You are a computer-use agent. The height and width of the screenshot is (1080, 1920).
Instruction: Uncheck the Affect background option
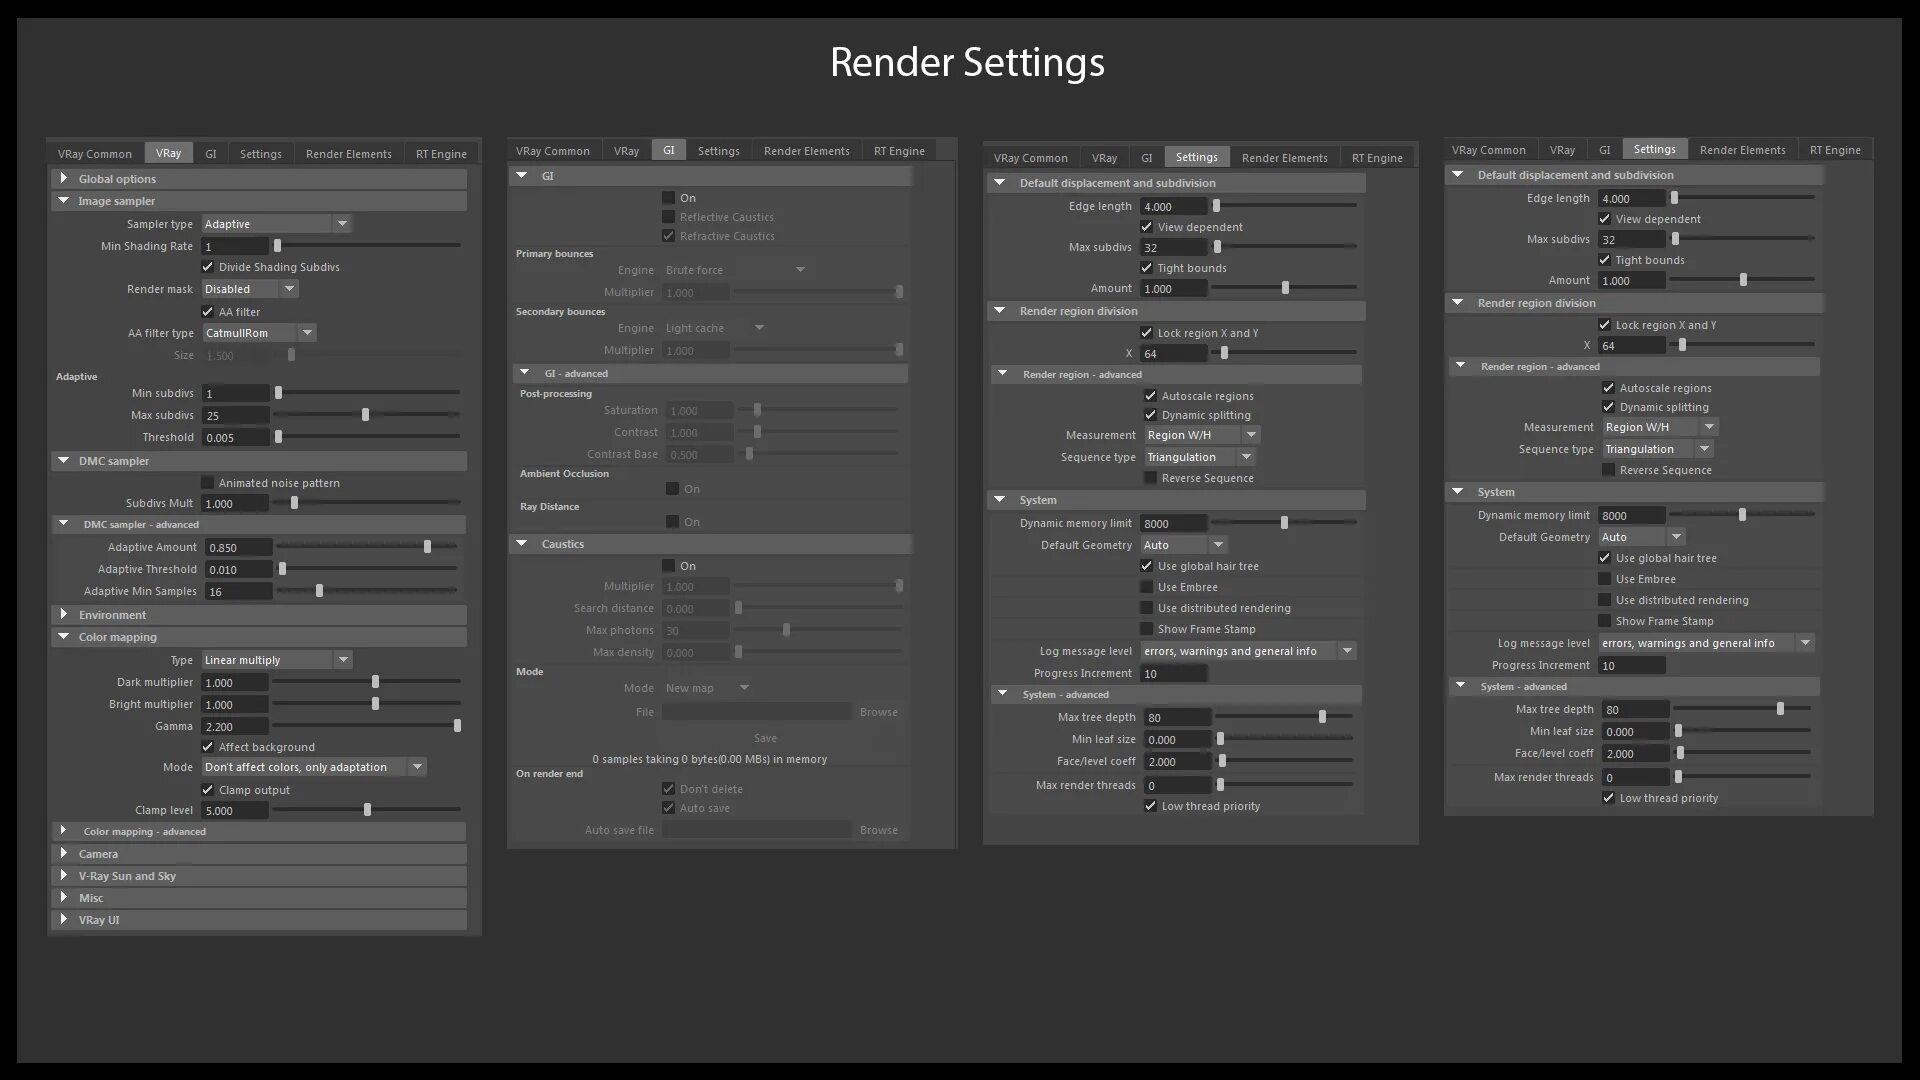pyautogui.click(x=208, y=746)
